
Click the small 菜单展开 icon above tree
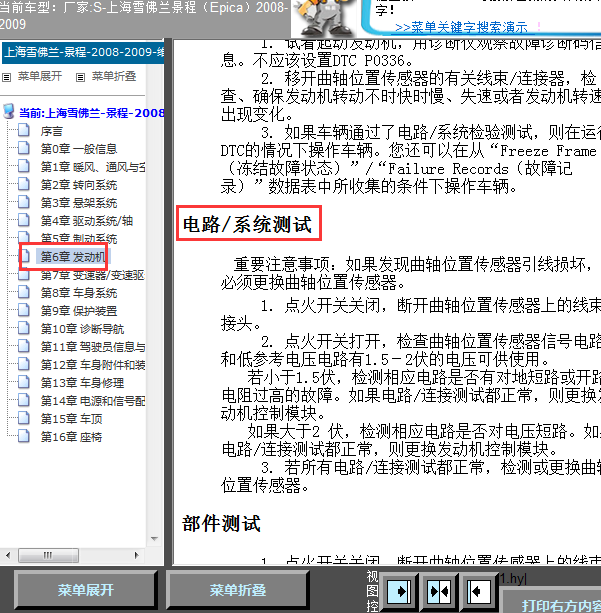[x=8, y=76]
